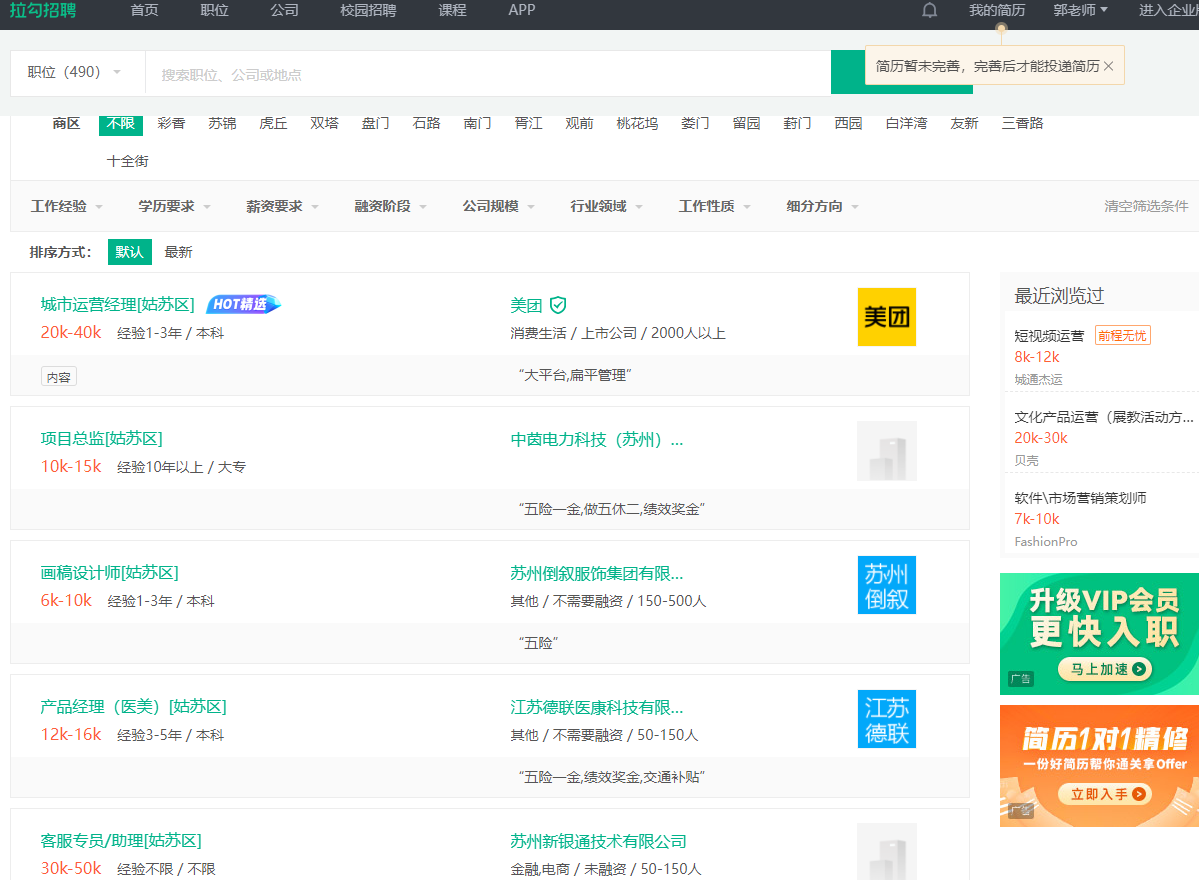Screen dimensions: 1199x880
Task: Click the 美团 company logo
Action: [886, 317]
